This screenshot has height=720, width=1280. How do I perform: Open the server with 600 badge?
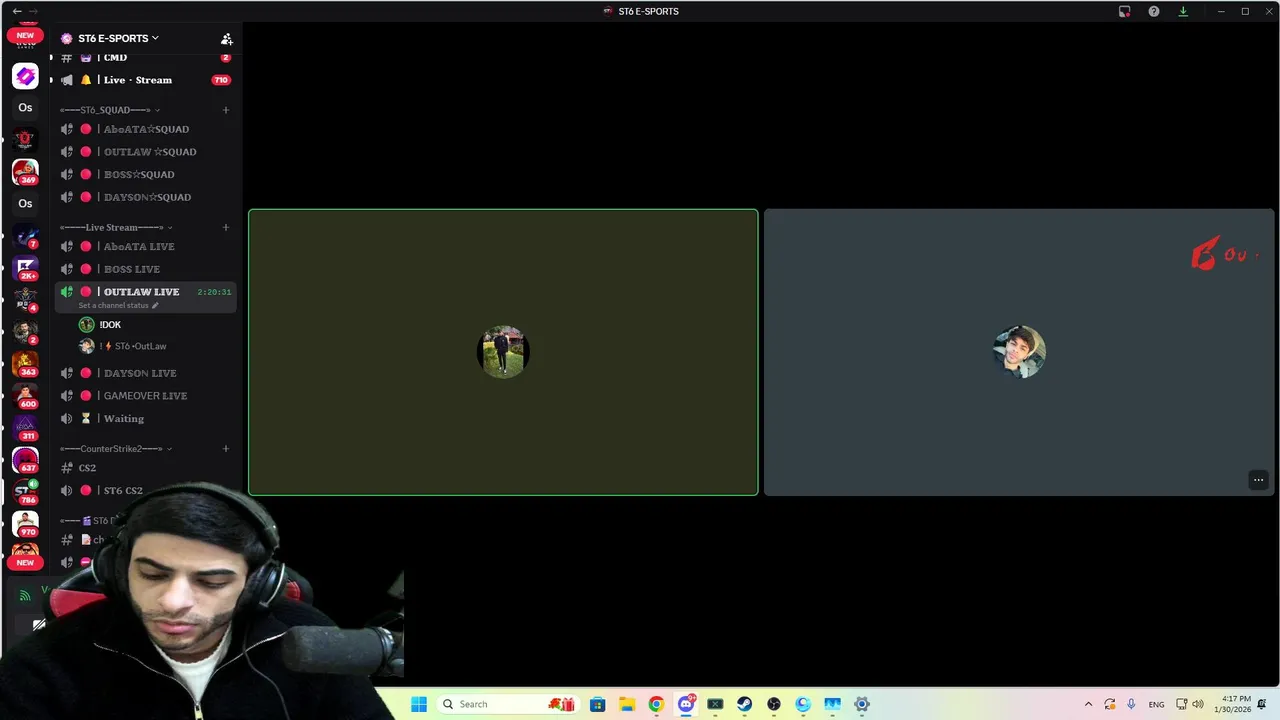tap(25, 396)
